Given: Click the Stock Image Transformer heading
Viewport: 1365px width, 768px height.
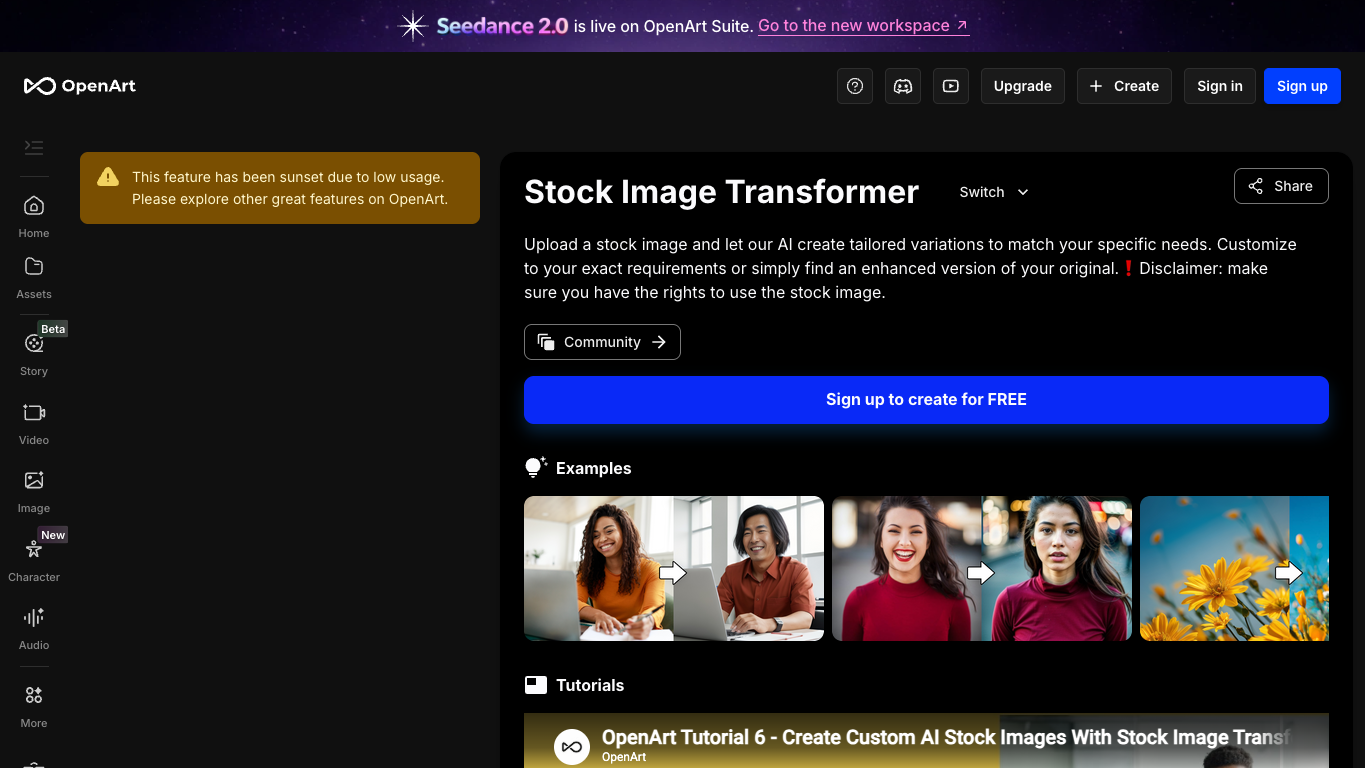Looking at the screenshot, I should pyautogui.click(x=721, y=192).
